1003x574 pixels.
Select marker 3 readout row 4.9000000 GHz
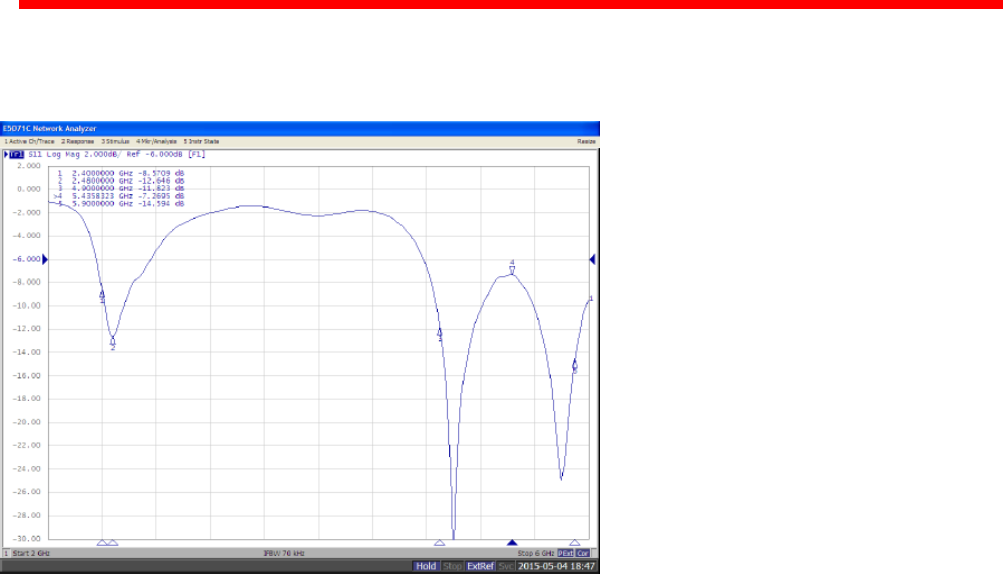[121, 189]
